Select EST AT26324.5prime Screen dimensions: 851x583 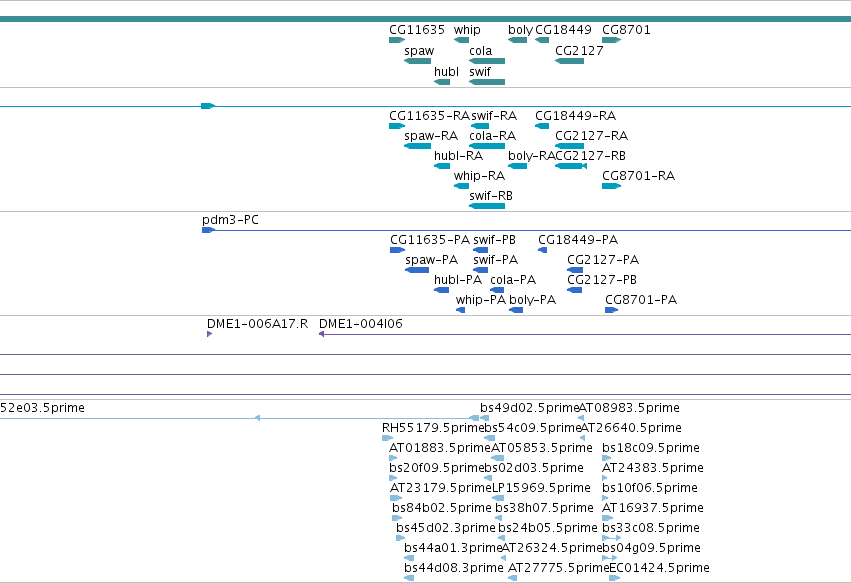click(504, 558)
